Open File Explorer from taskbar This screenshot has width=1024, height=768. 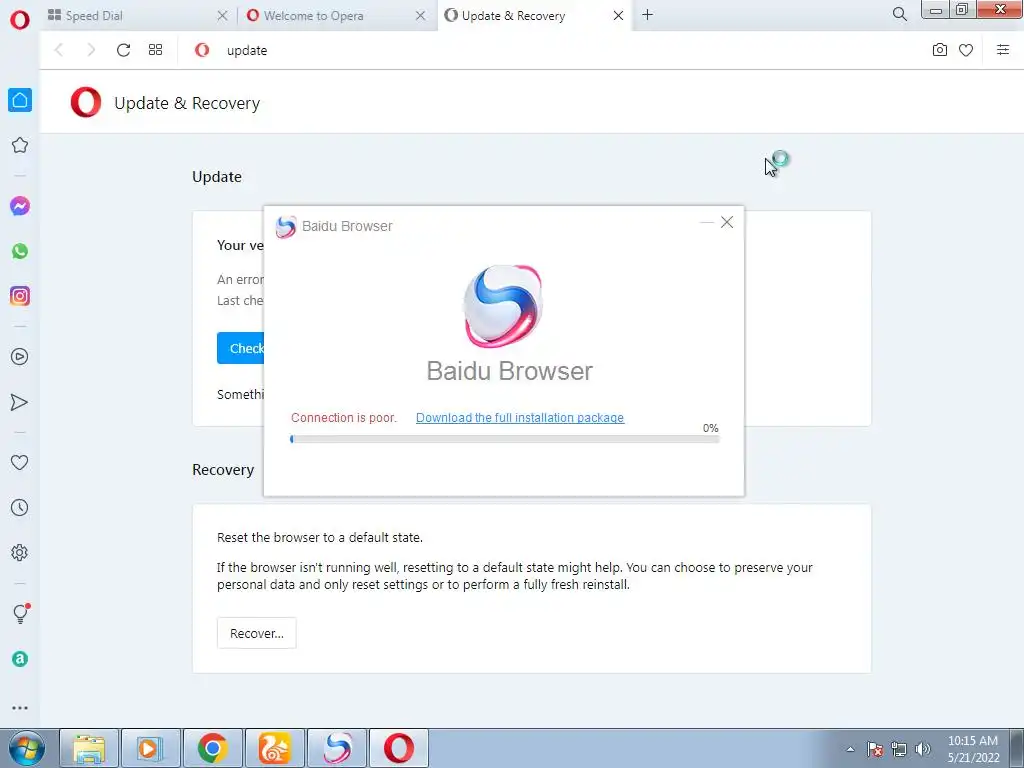pyautogui.click(x=89, y=748)
